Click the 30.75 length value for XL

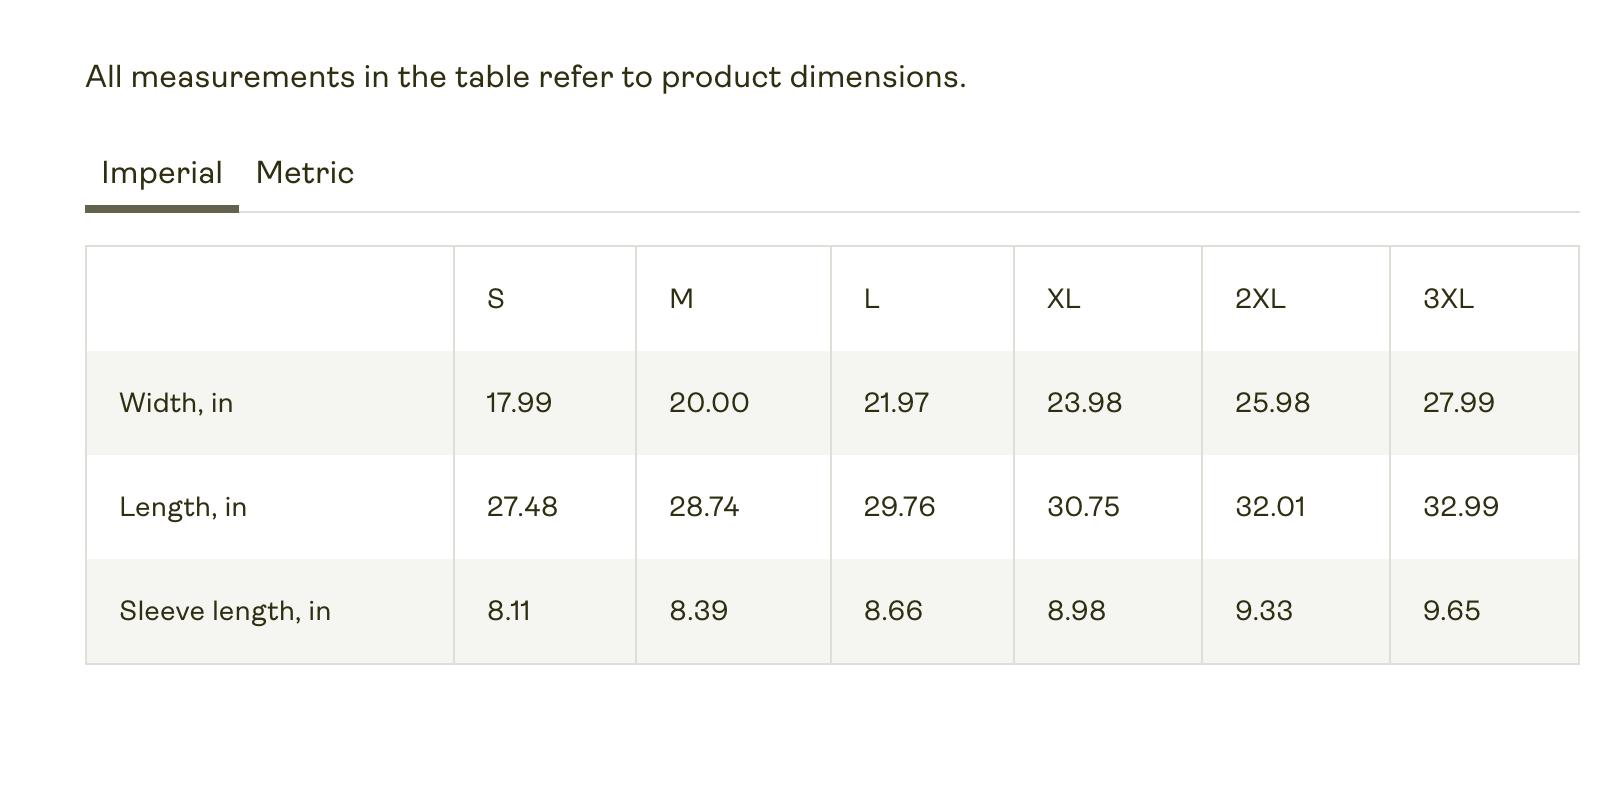click(1083, 507)
